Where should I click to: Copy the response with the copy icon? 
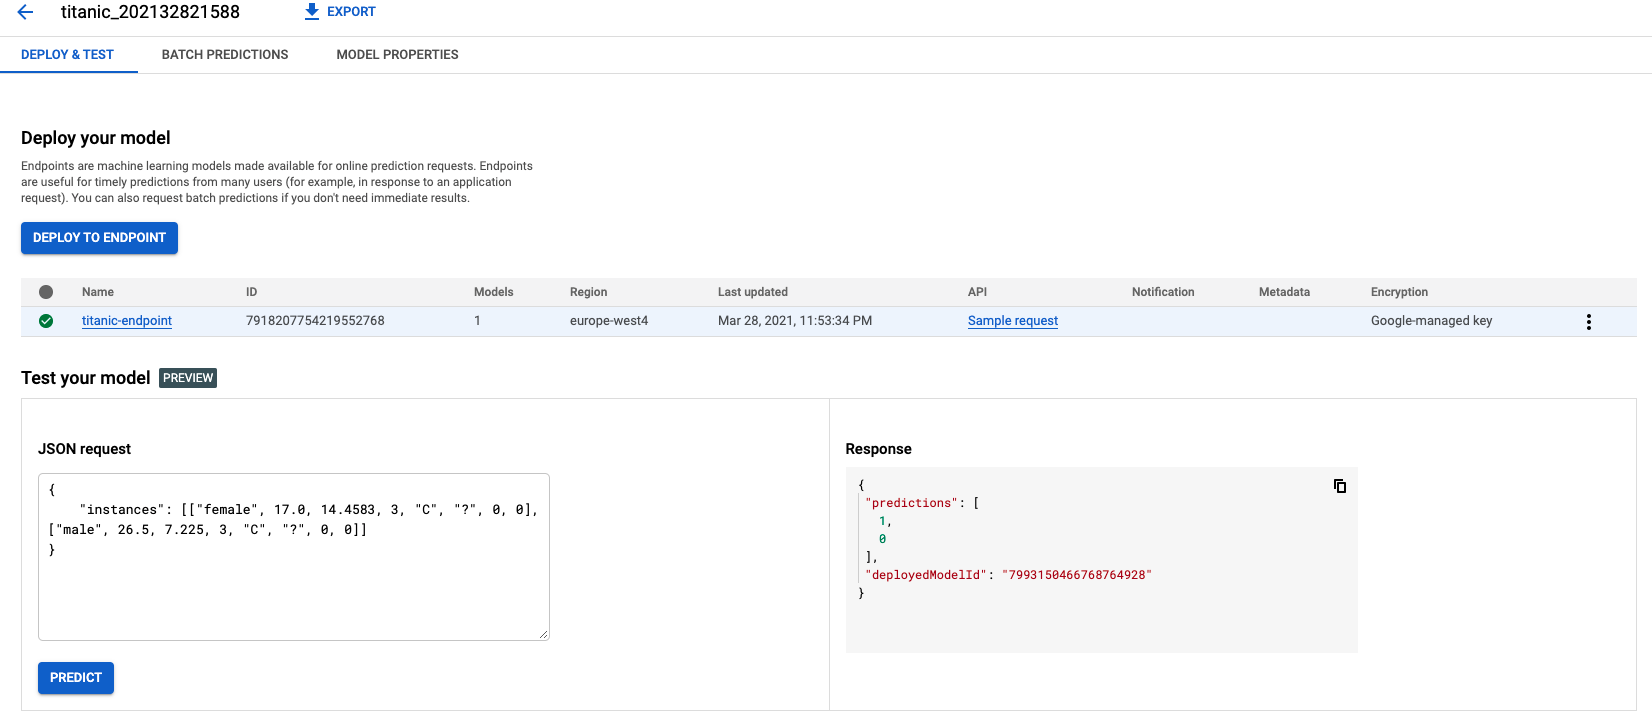(x=1339, y=486)
